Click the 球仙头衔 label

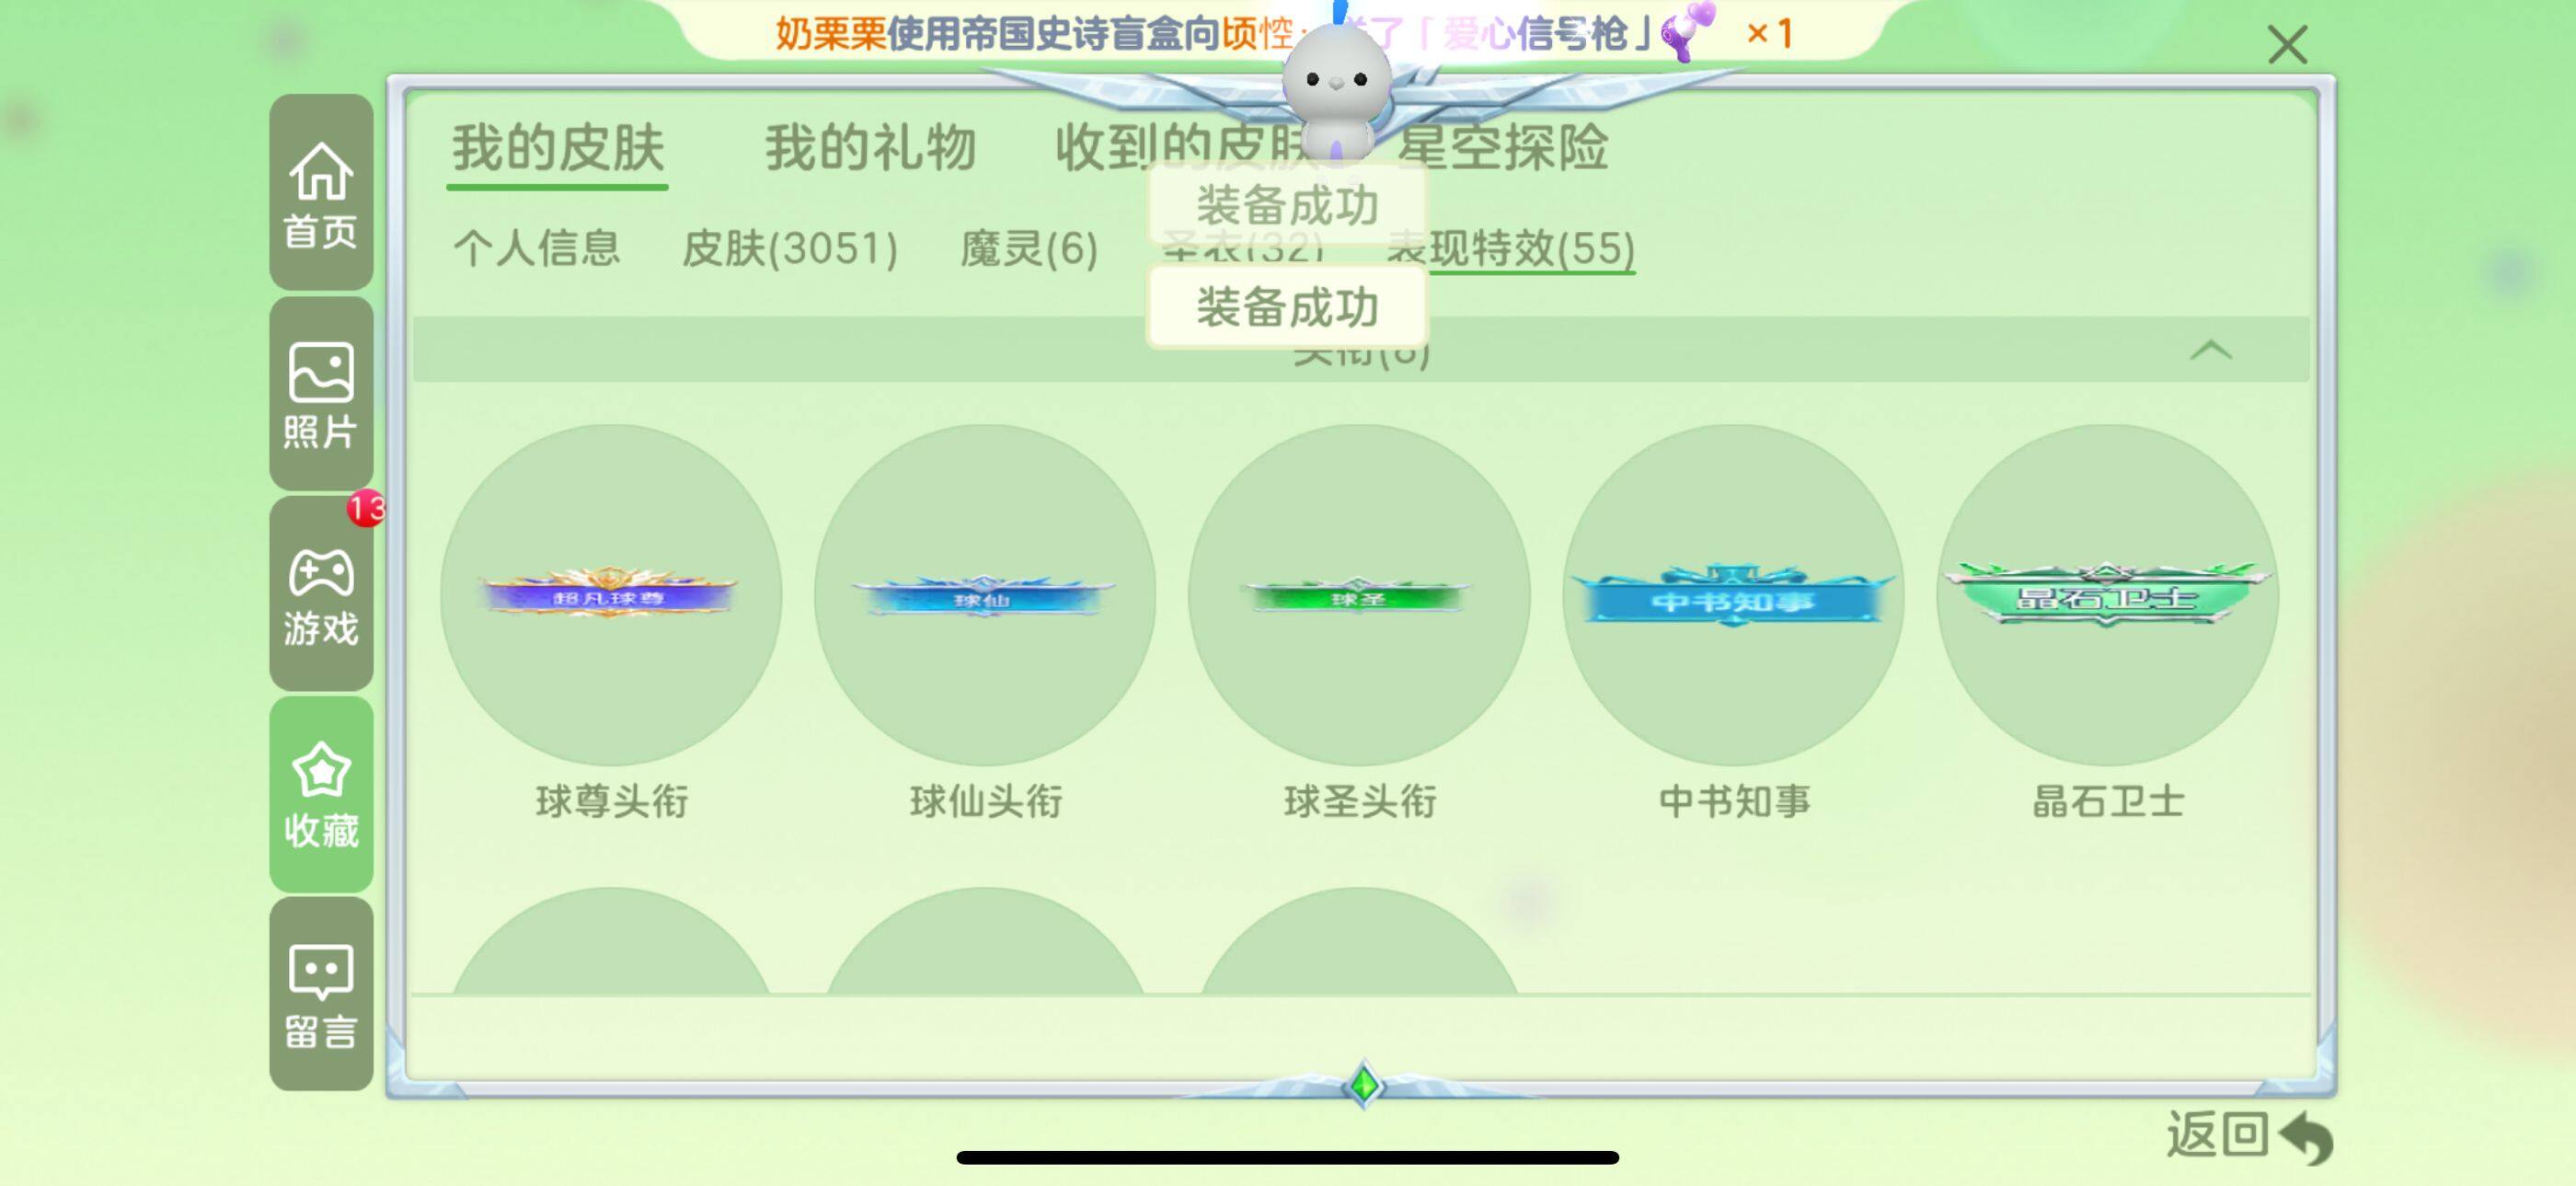pos(985,801)
